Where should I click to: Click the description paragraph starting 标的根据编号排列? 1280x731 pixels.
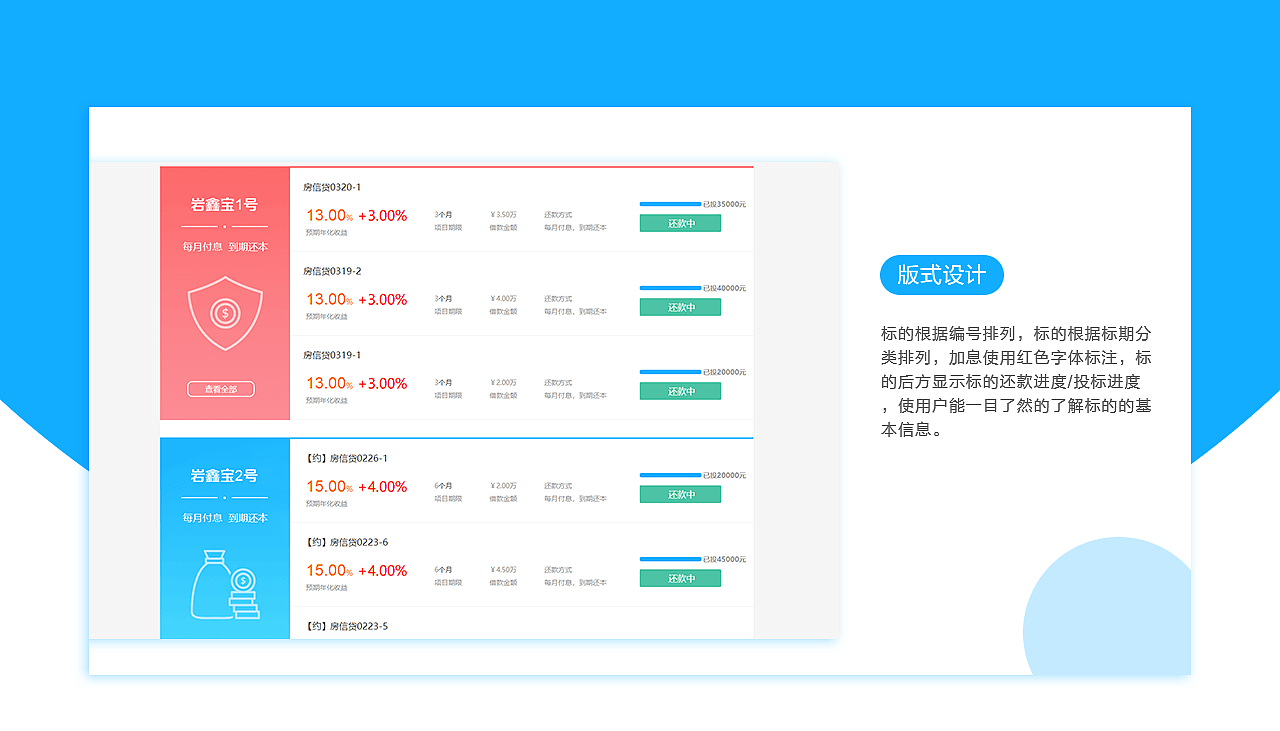(1016, 381)
